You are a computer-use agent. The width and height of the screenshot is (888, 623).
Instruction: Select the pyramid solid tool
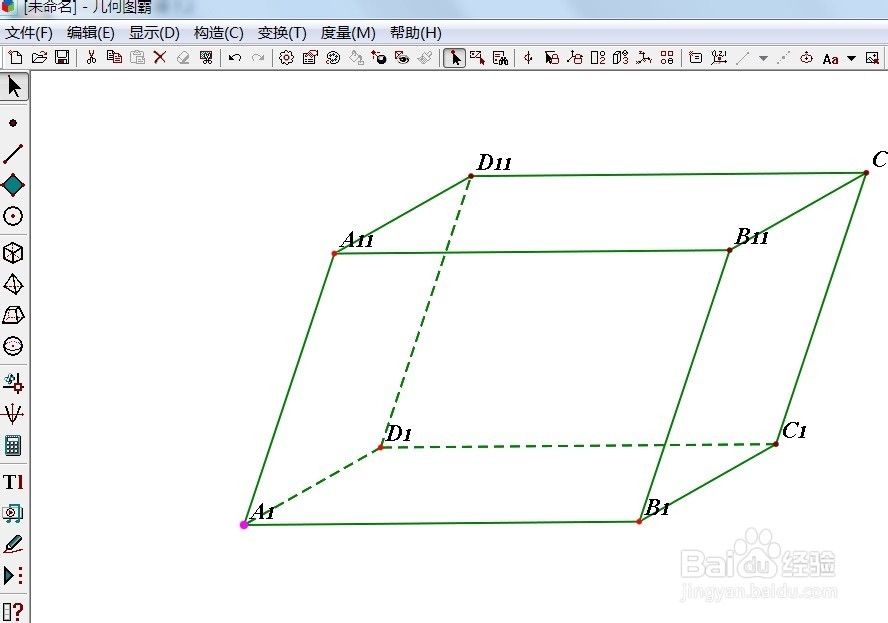pyautogui.click(x=13, y=284)
